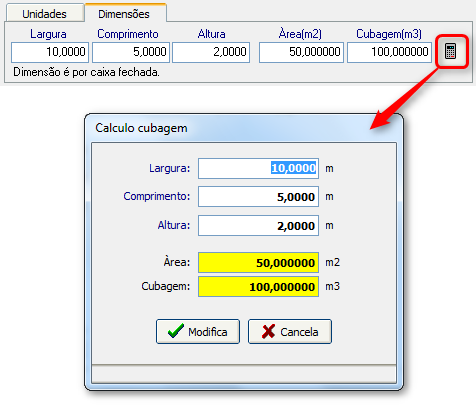
Task: Click the green checkmark on Modifica
Action: click(x=176, y=331)
